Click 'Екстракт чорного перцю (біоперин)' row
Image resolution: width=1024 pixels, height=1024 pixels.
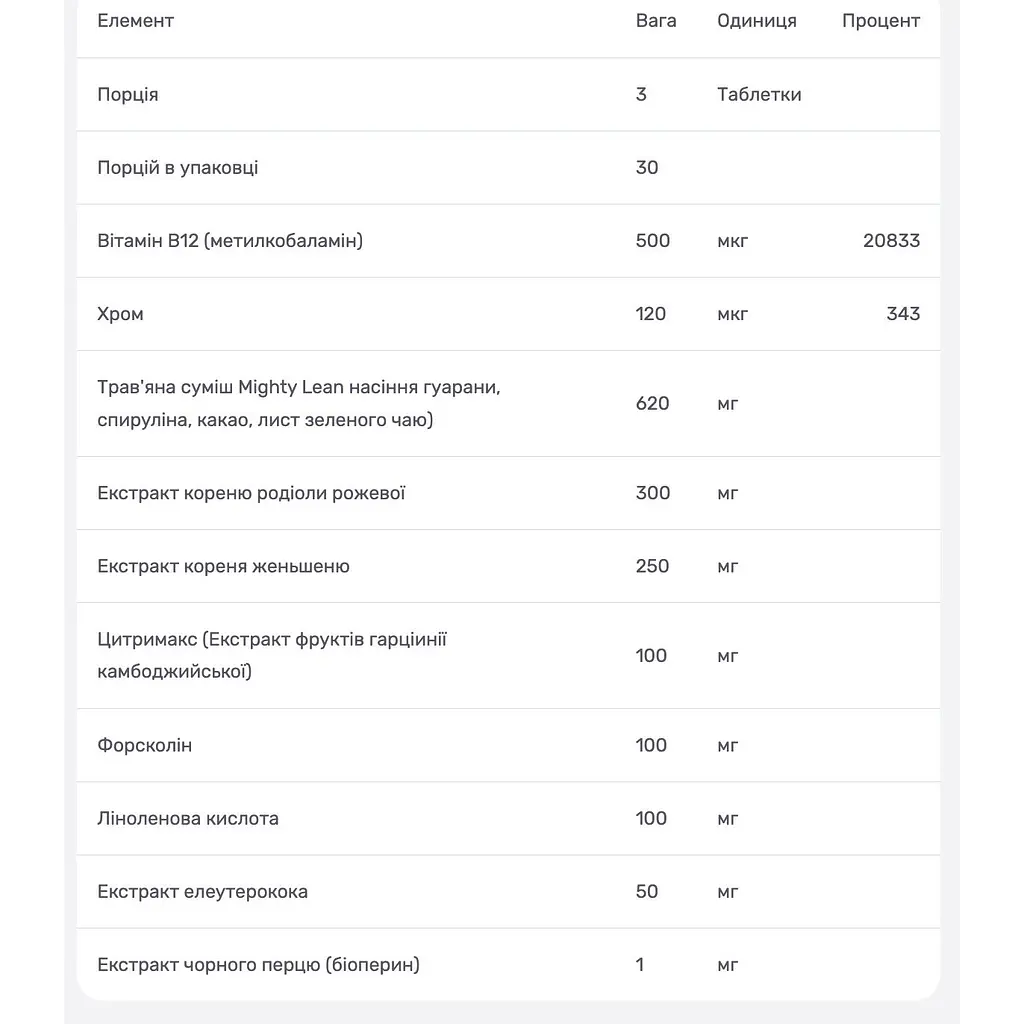(508, 965)
